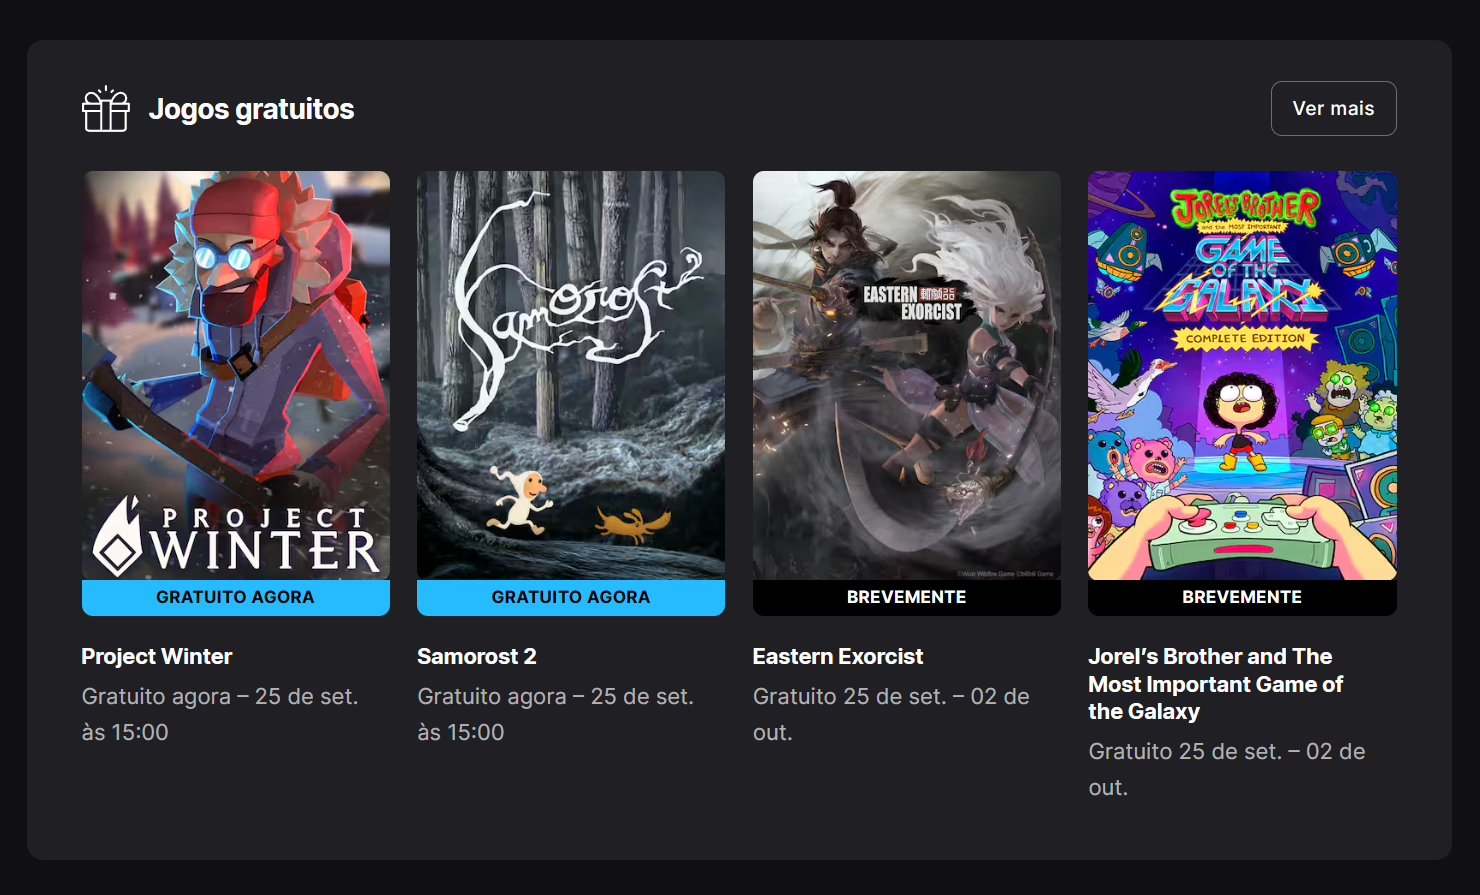Click the Project Winter flame logo on cover

click(119, 537)
